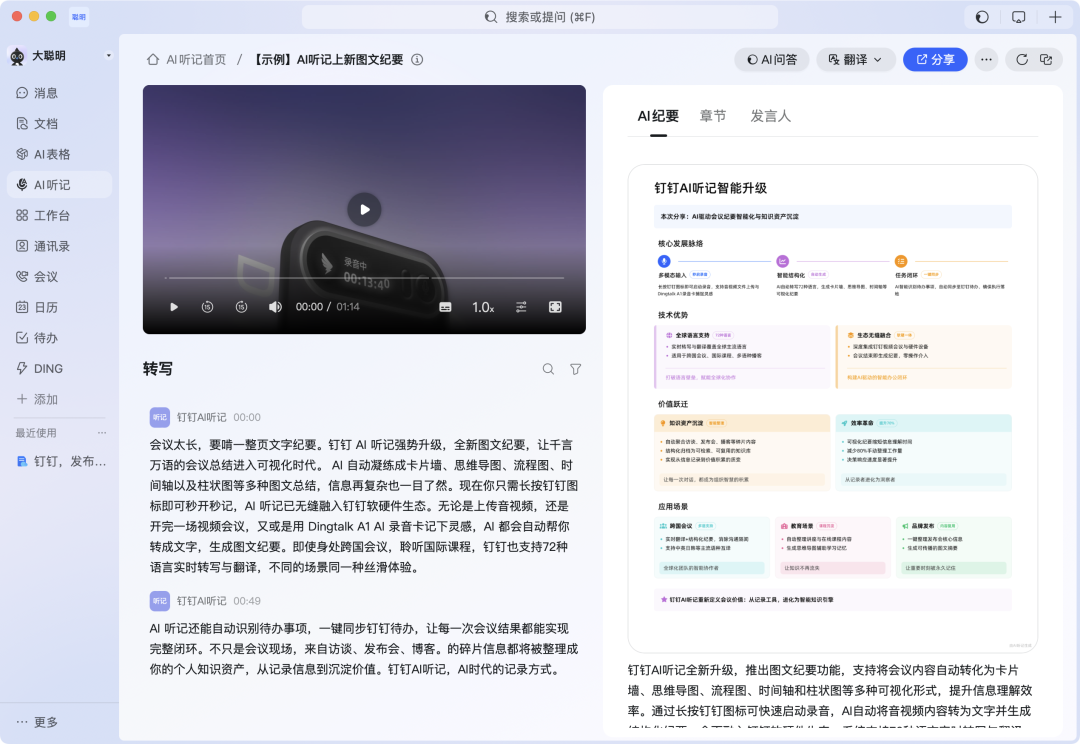The height and width of the screenshot is (744, 1080).
Task: Skip the video forward 15 seconds
Action: coord(242,307)
